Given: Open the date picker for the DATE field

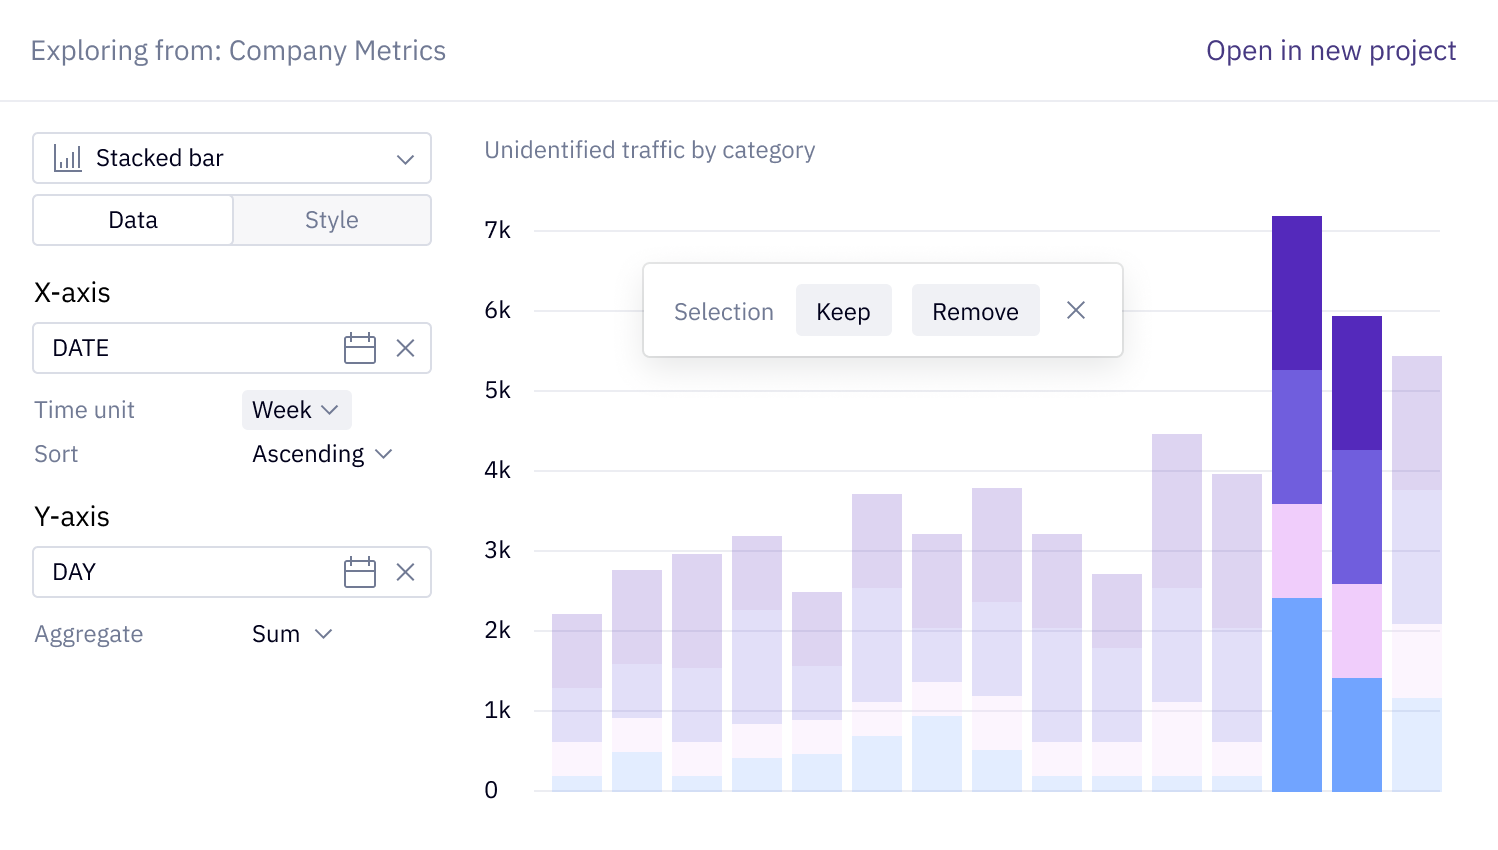Looking at the screenshot, I should pyautogui.click(x=360, y=348).
